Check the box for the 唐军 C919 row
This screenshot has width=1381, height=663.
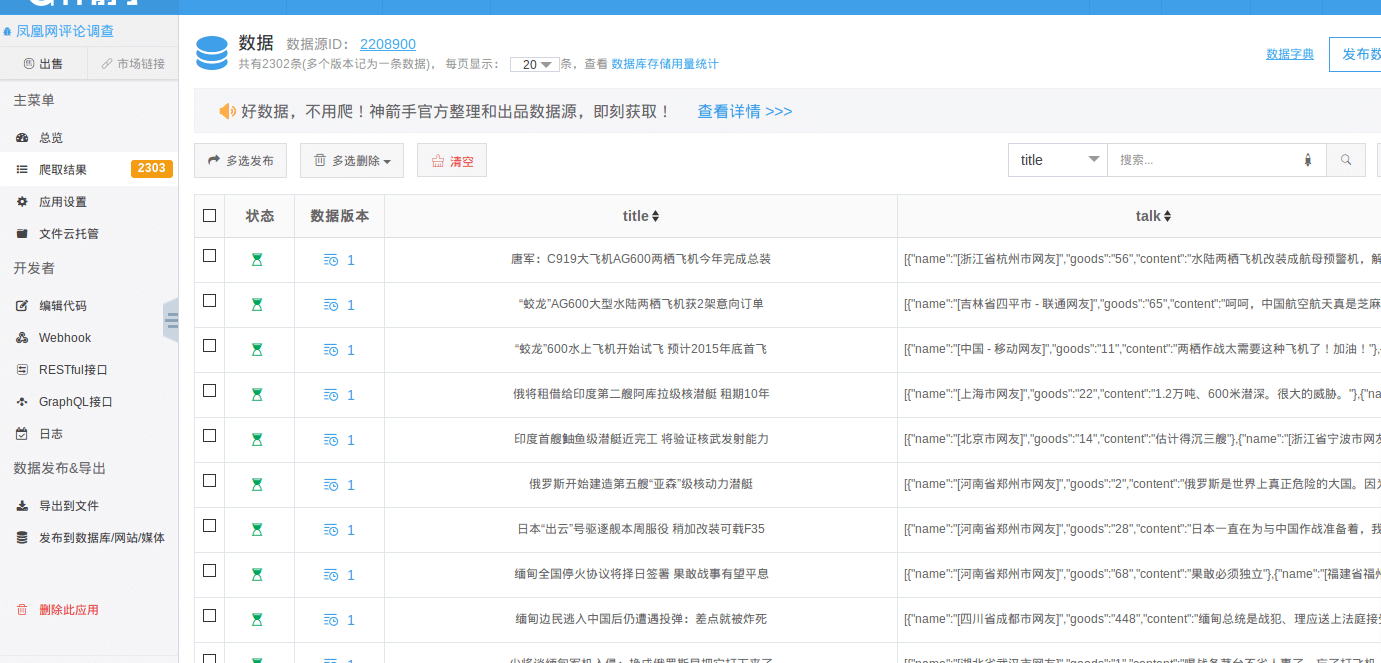209,256
